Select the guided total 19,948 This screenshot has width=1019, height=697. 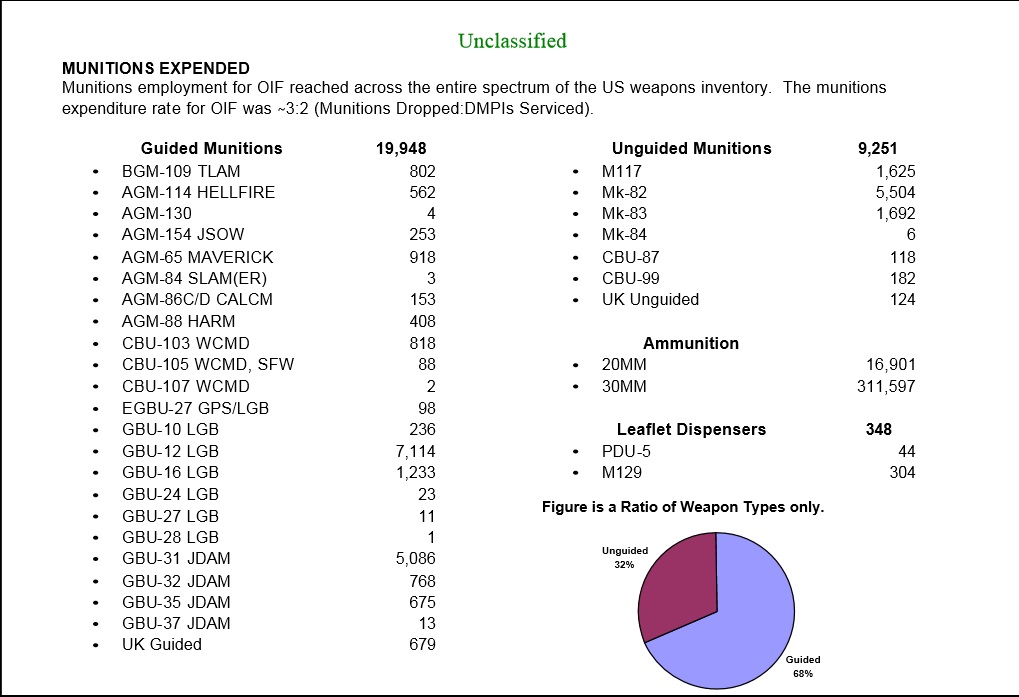pos(401,148)
